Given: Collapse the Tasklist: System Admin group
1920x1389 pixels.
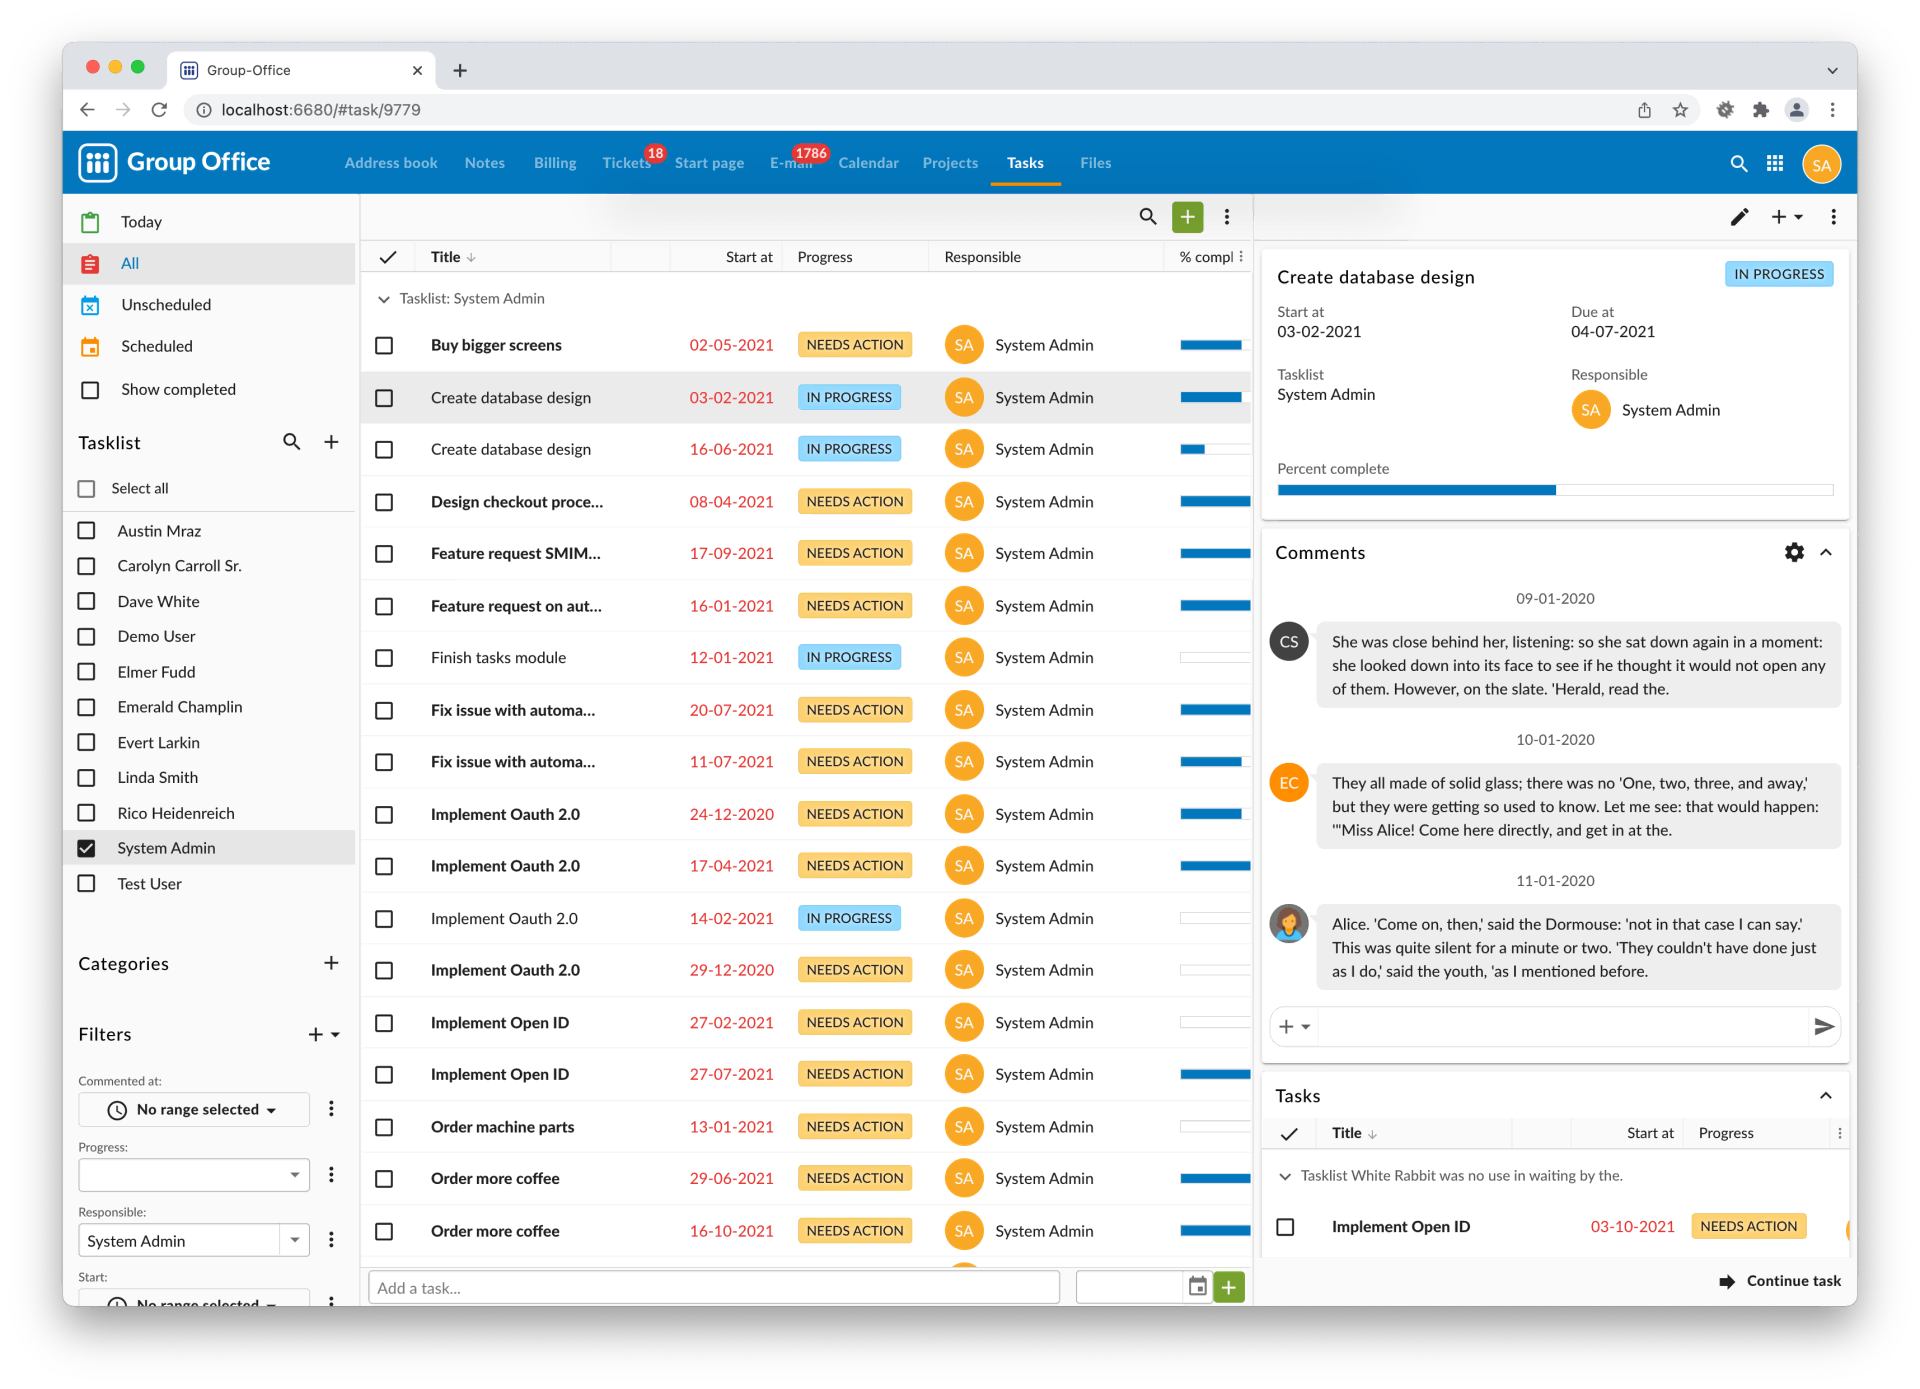Looking at the screenshot, I should pyautogui.click(x=383, y=299).
